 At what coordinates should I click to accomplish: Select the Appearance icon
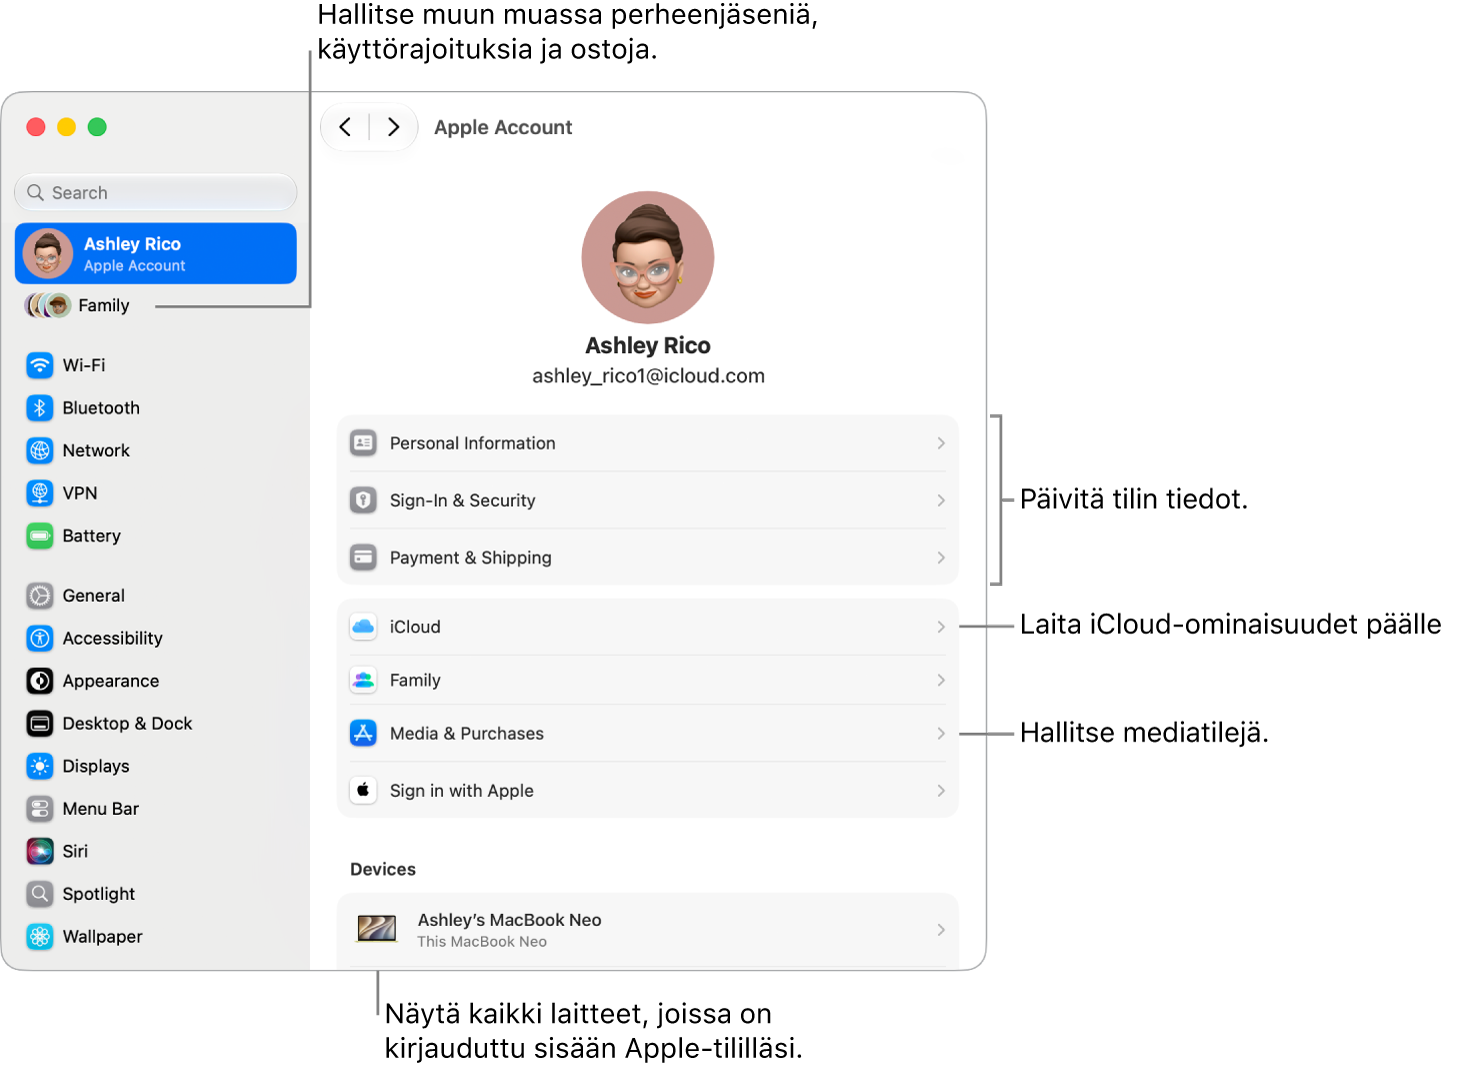point(40,681)
